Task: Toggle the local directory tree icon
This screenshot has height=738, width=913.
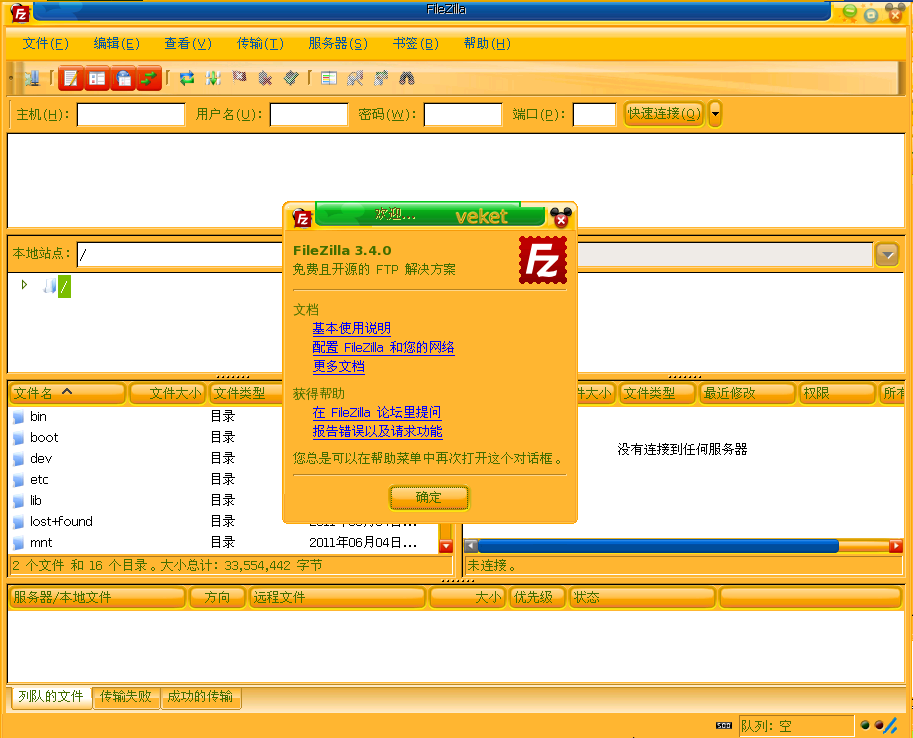Action: (x=97, y=78)
